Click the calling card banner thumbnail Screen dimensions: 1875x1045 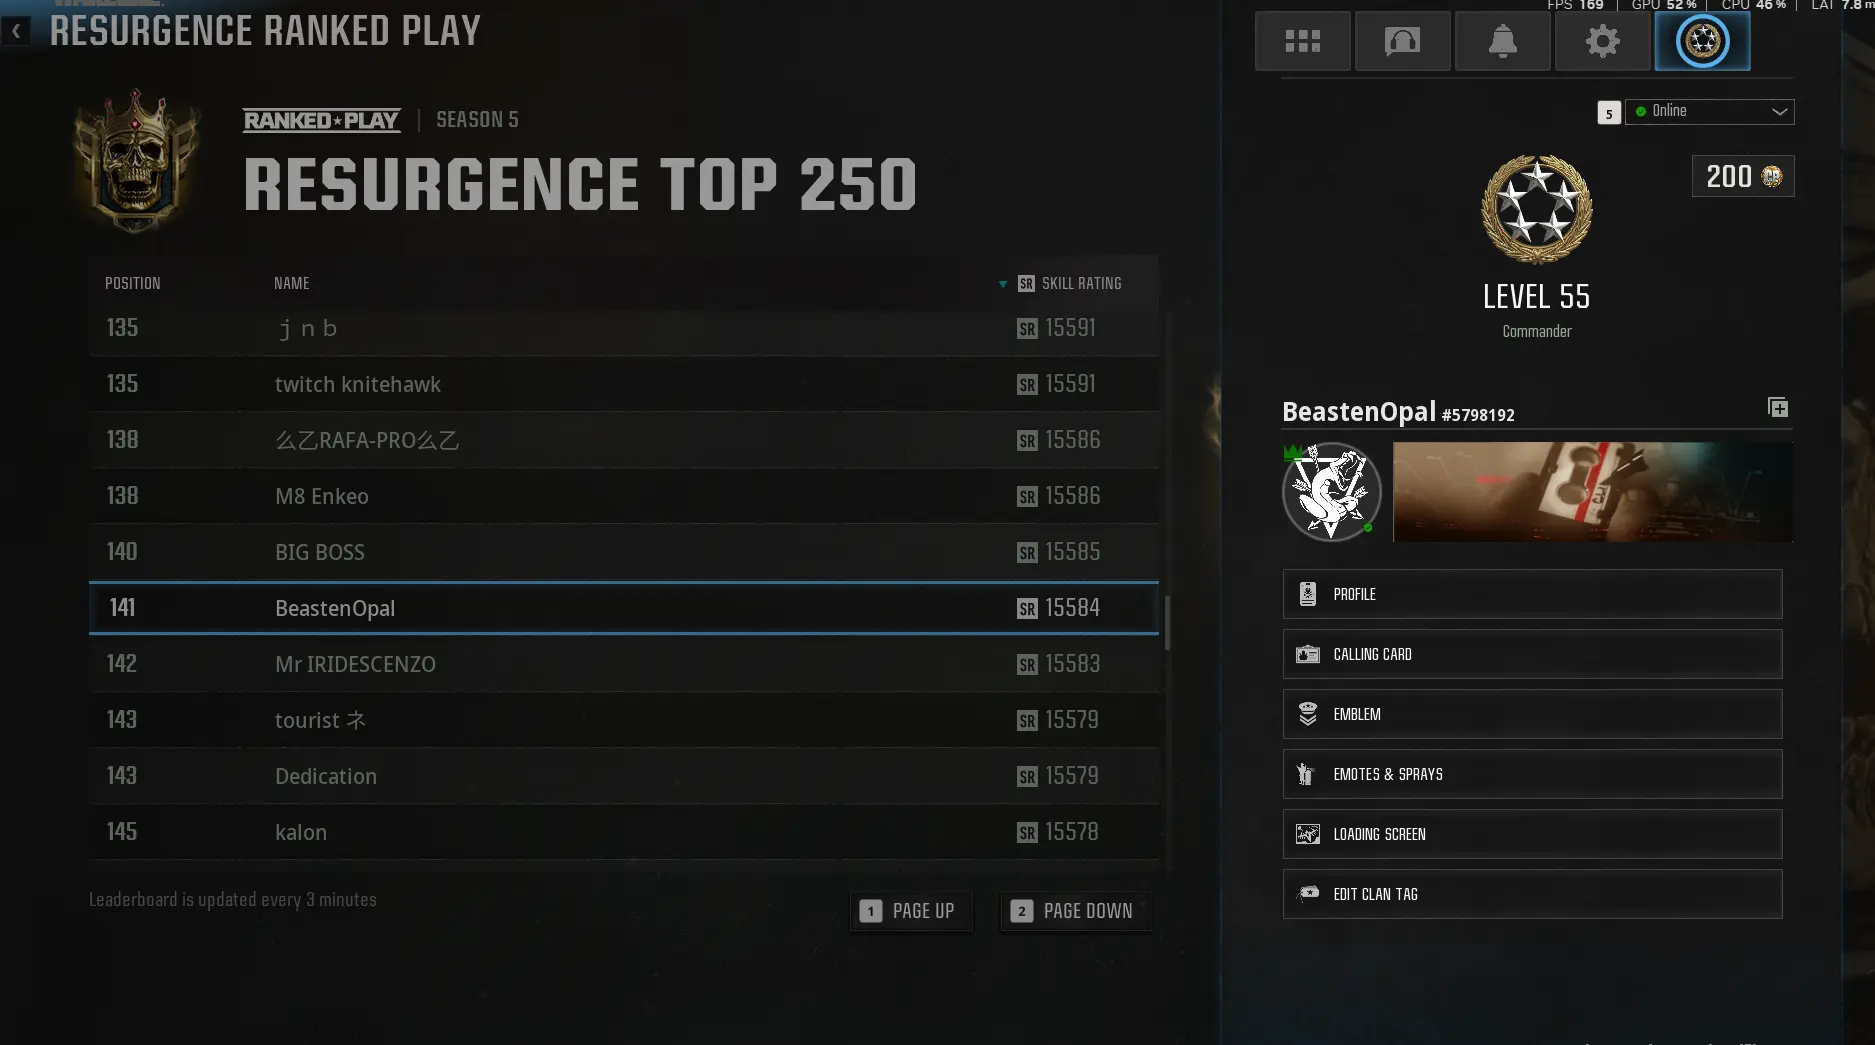1592,492
